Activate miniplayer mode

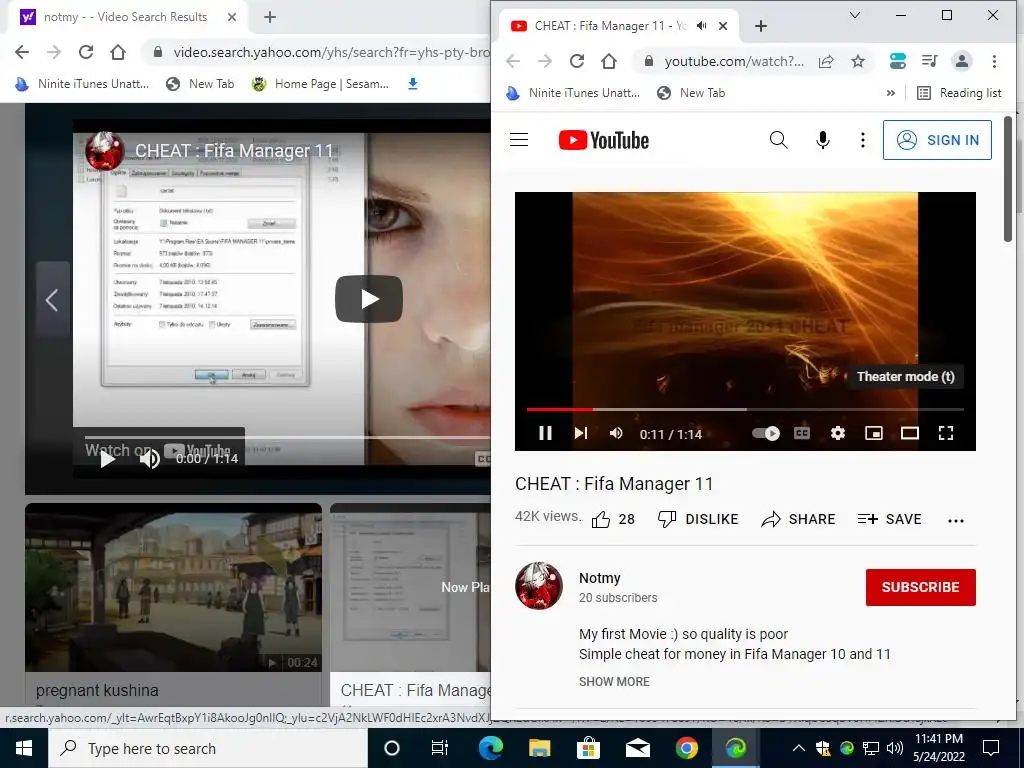874,434
